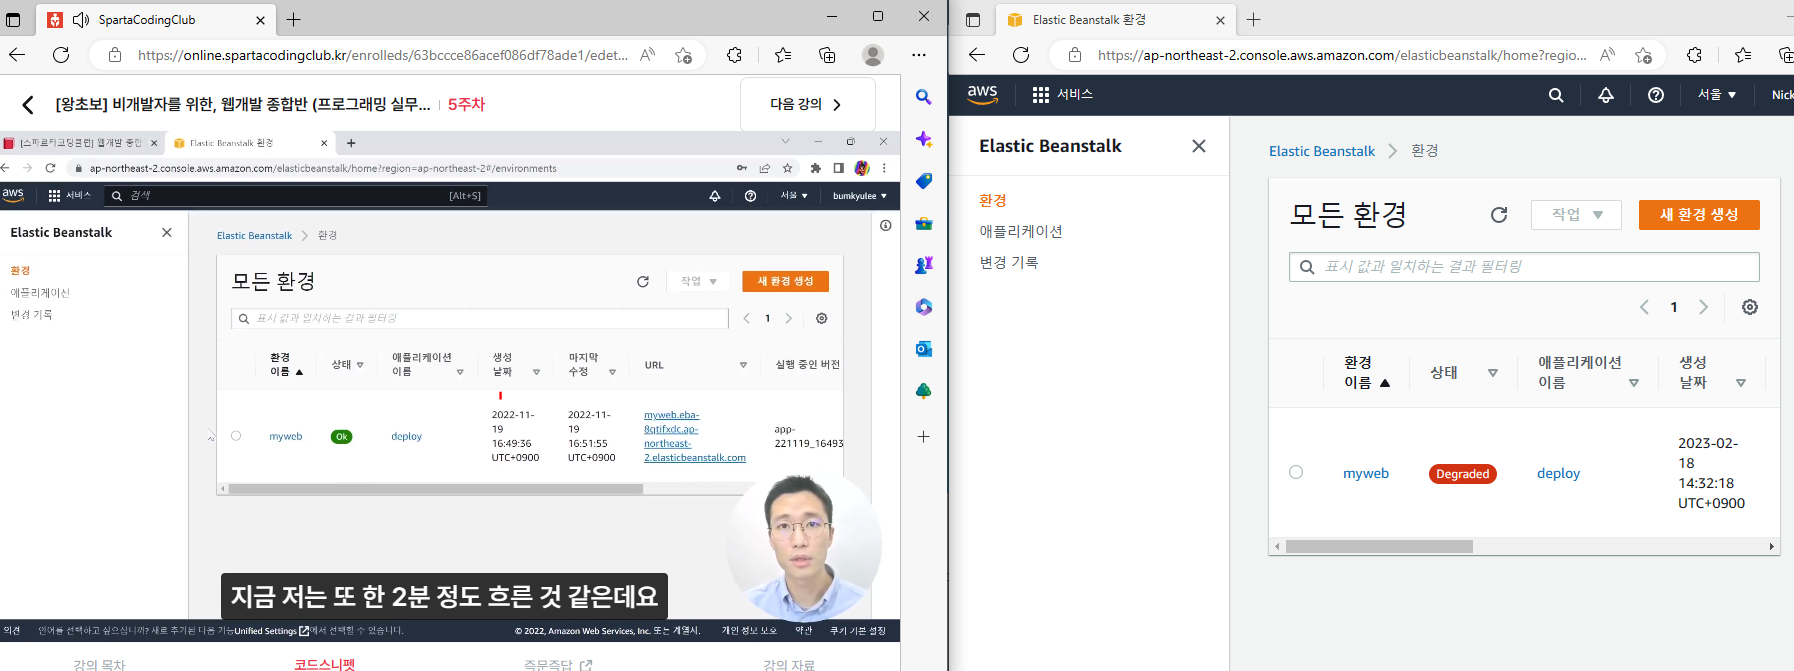Go to the previous results page on the right
This screenshot has width=1794, height=671.
[1644, 307]
